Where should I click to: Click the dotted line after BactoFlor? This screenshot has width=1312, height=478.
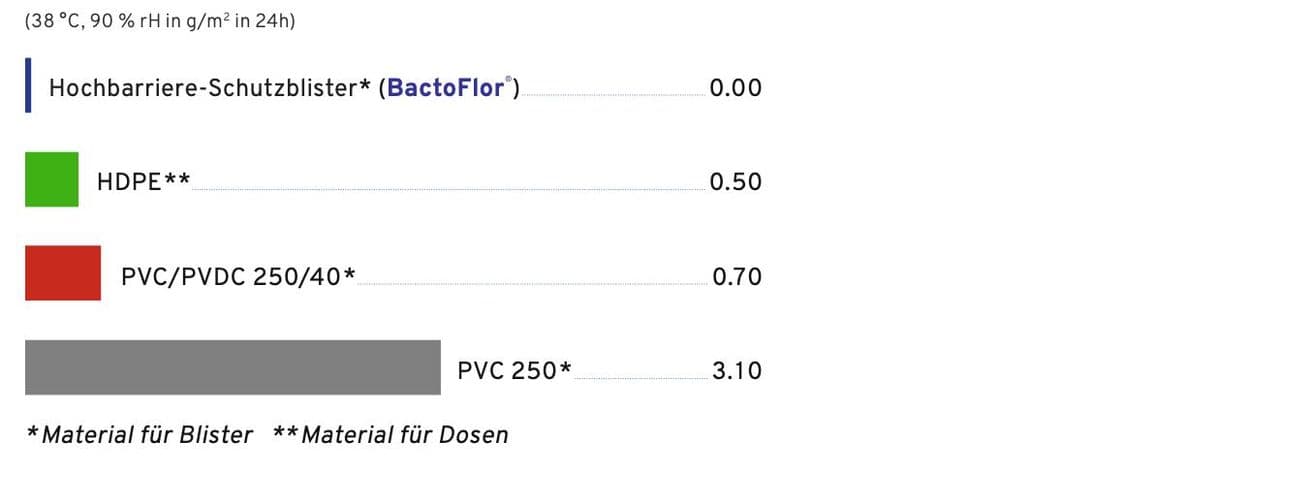[x=612, y=95]
